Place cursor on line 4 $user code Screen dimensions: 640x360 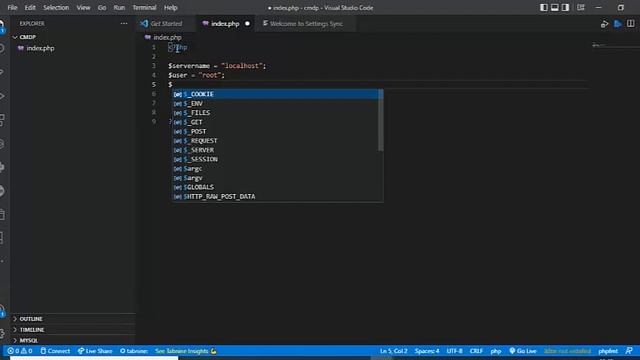point(196,75)
